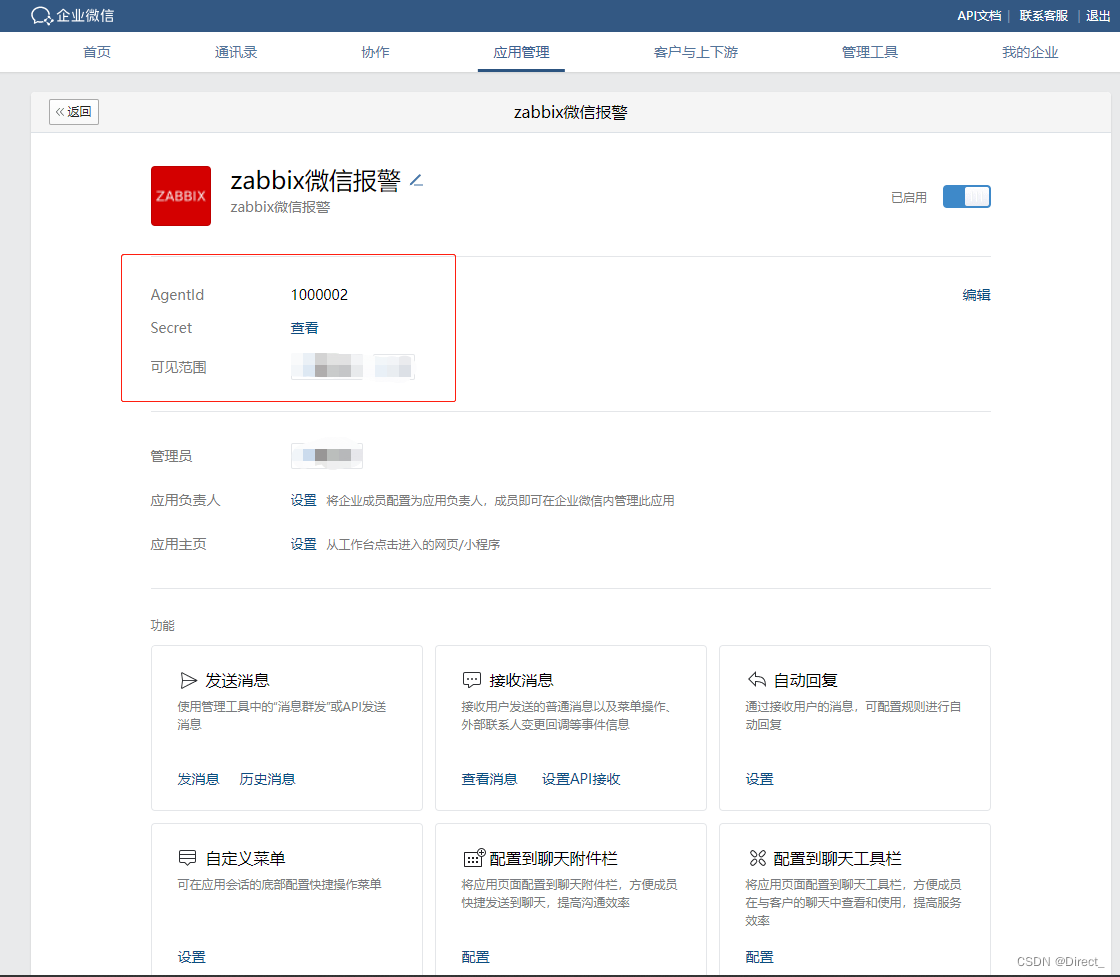Click the 接收消息 card title
The width and height of the screenshot is (1120, 977).
coord(521,681)
